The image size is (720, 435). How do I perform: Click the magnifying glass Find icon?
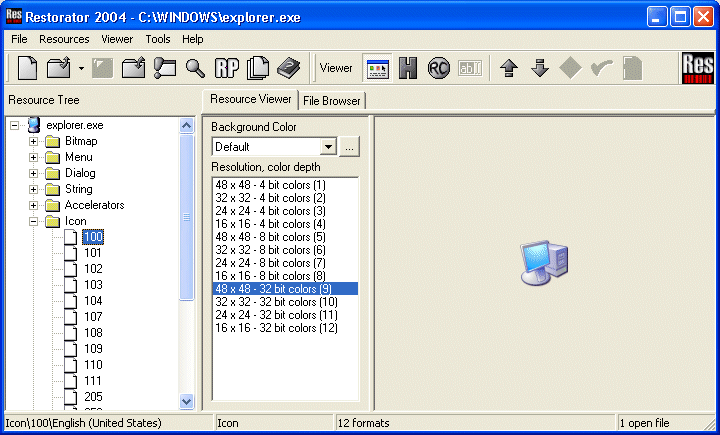coord(195,68)
